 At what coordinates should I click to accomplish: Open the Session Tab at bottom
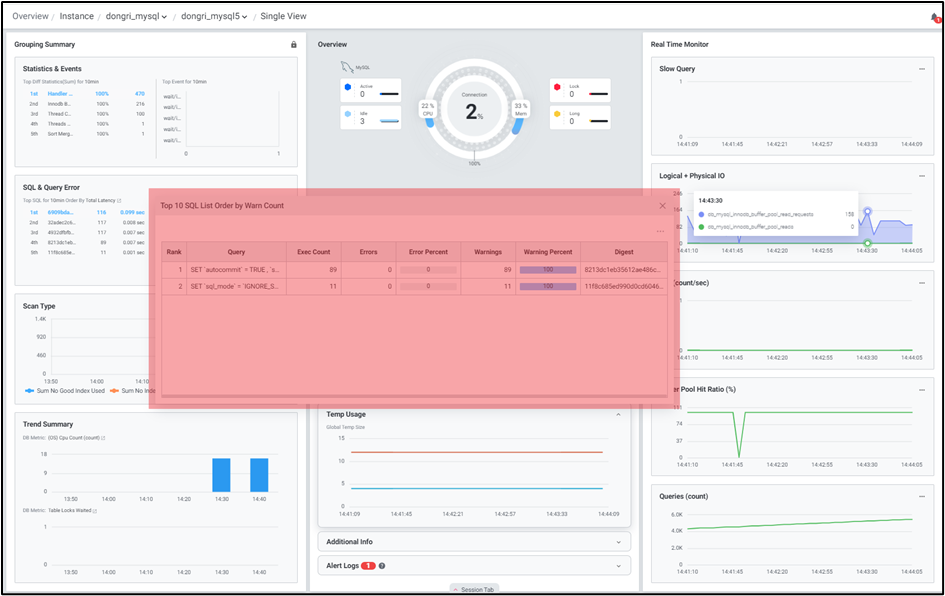[473, 589]
